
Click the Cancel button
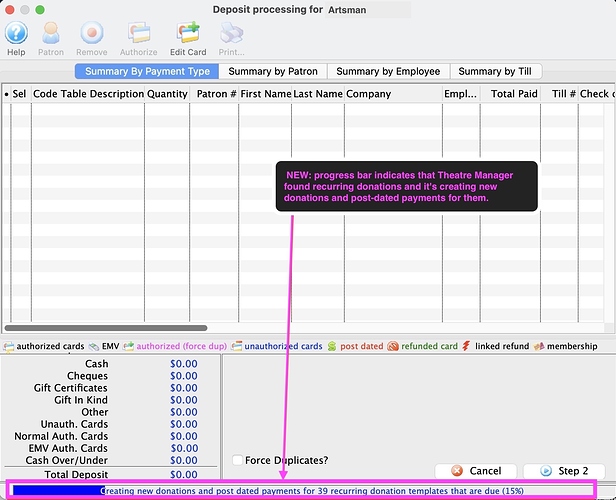click(x=476, y=471)
